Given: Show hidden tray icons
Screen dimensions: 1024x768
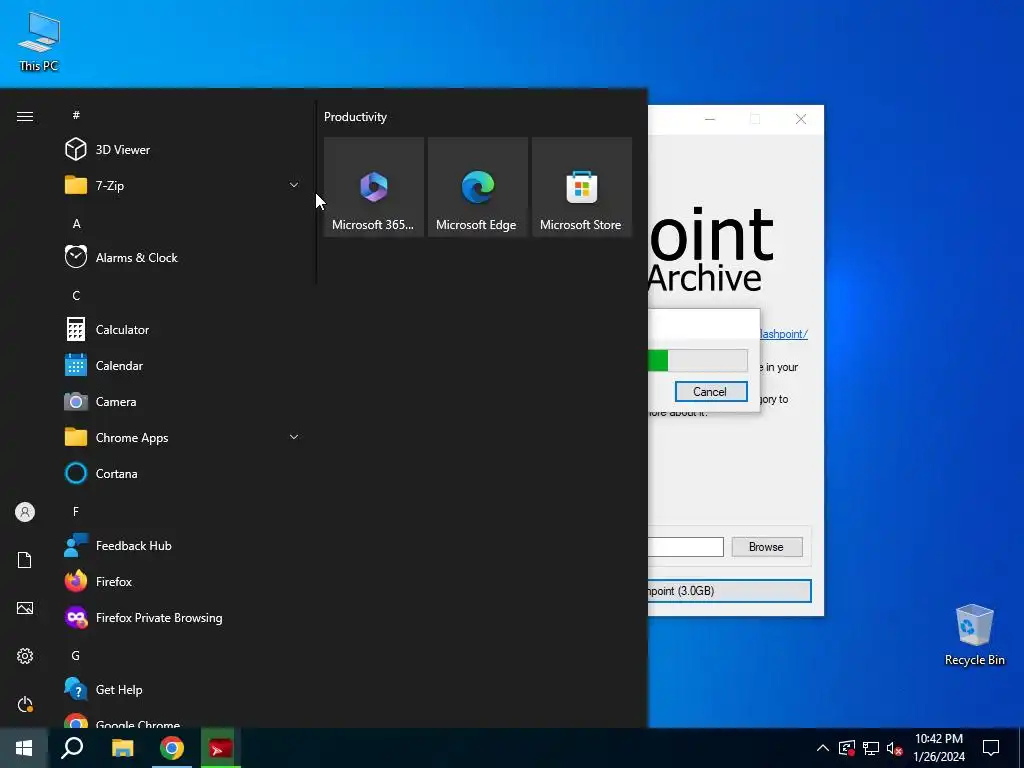Looking at the screenshot, I should pyautogui.click(x=823, y=748).
